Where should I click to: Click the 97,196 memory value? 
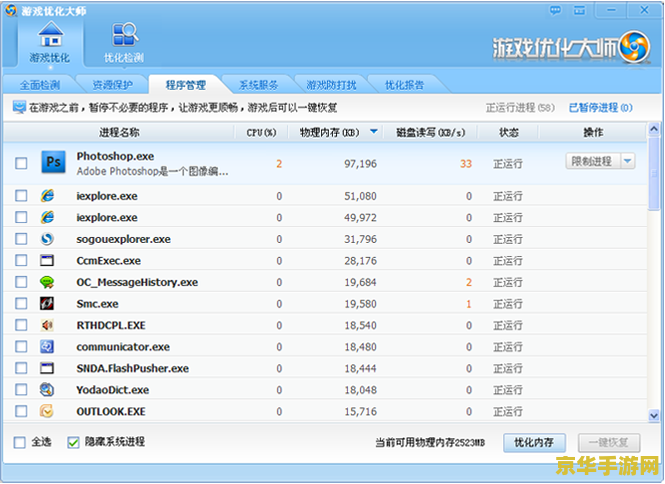click(x=360, y=164)
